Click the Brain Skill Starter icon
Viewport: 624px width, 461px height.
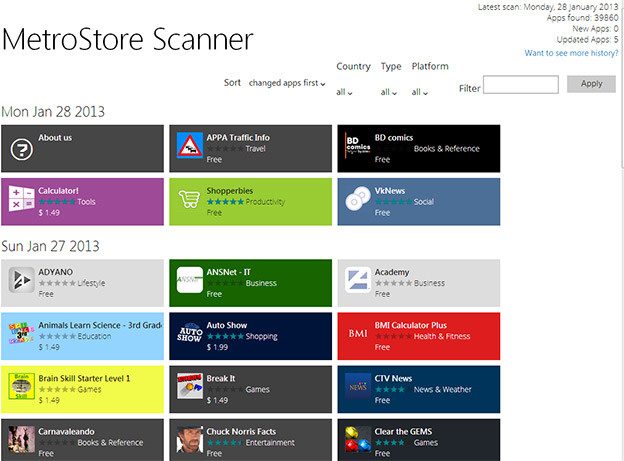tap(21, 386)
